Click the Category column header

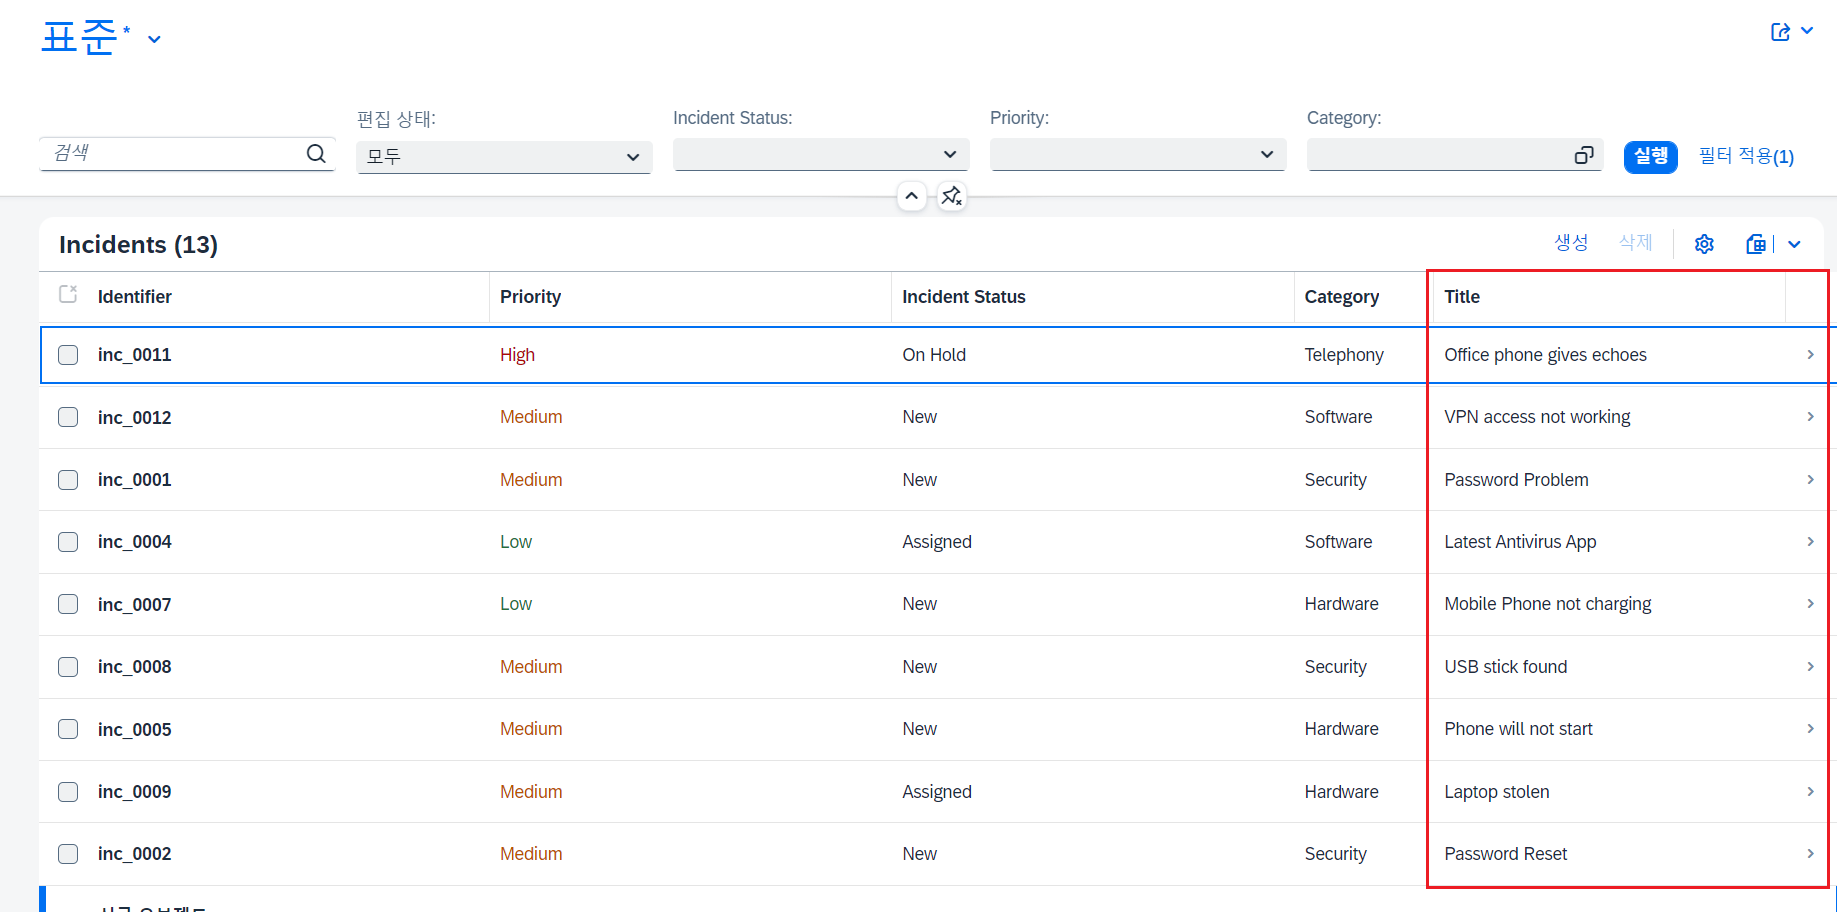click(1342, 297)
